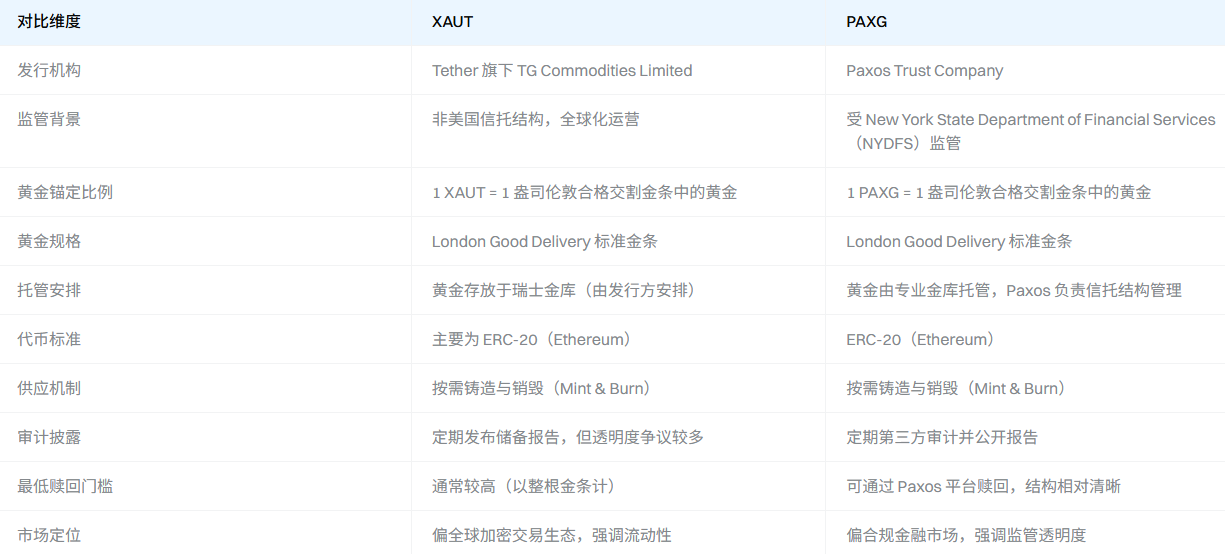
Task: Click the Paxos Trust Company cell
Action: (x=924, y=70)
